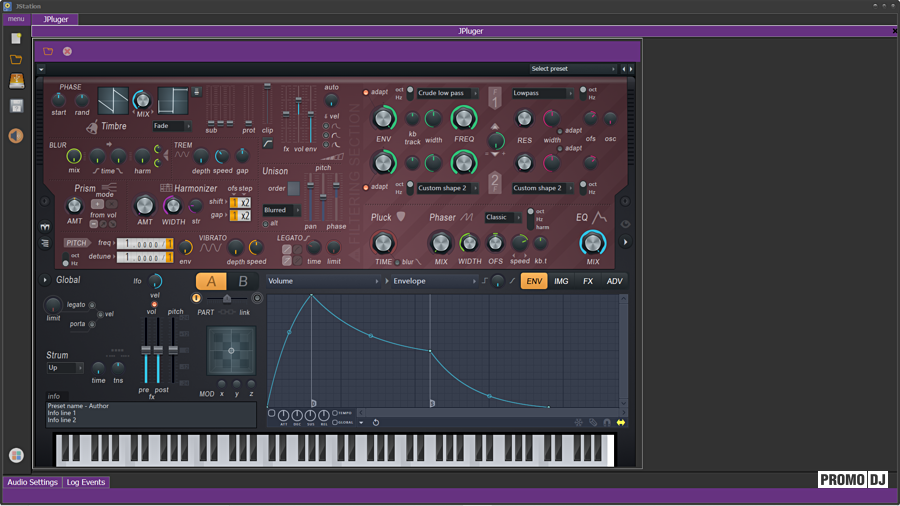900x506 pixels.
Task: Click the filter curve icon under clip
Action: click(268, 144)
